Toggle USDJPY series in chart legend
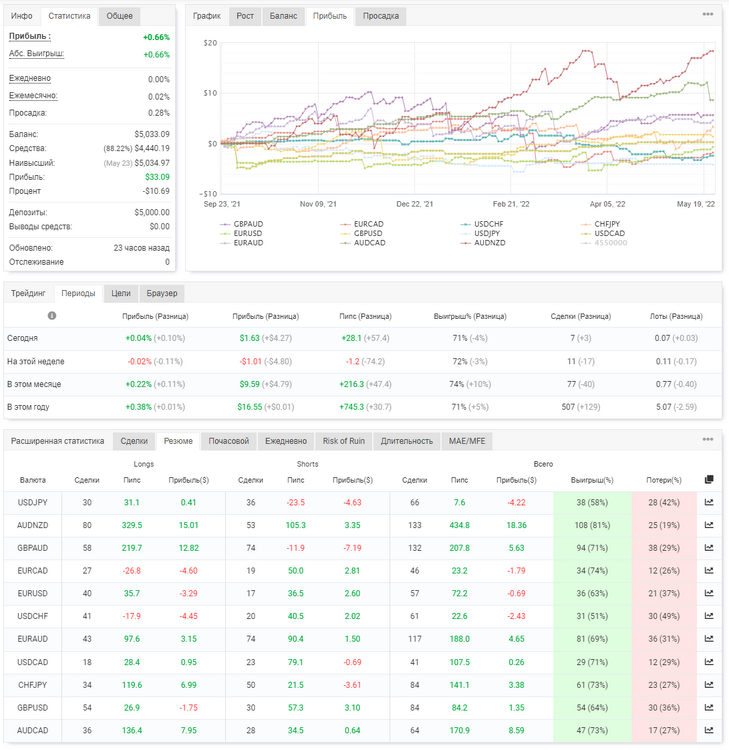This screenshot has width=729, height=750. (x=480, y=233)
